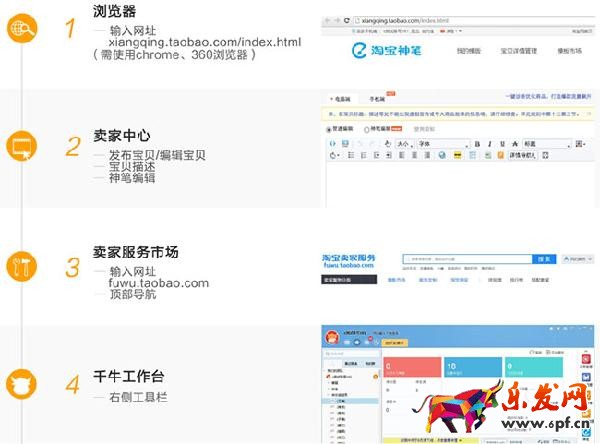
Task: Click the Bold formatting icon in editor
Action: [477, 144]
